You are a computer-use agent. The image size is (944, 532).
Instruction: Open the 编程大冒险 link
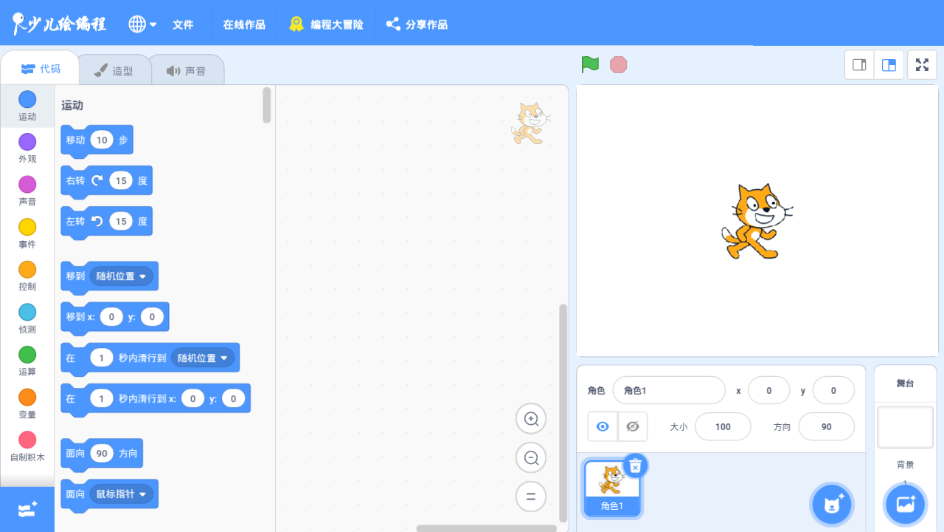(x=326, y=24)
